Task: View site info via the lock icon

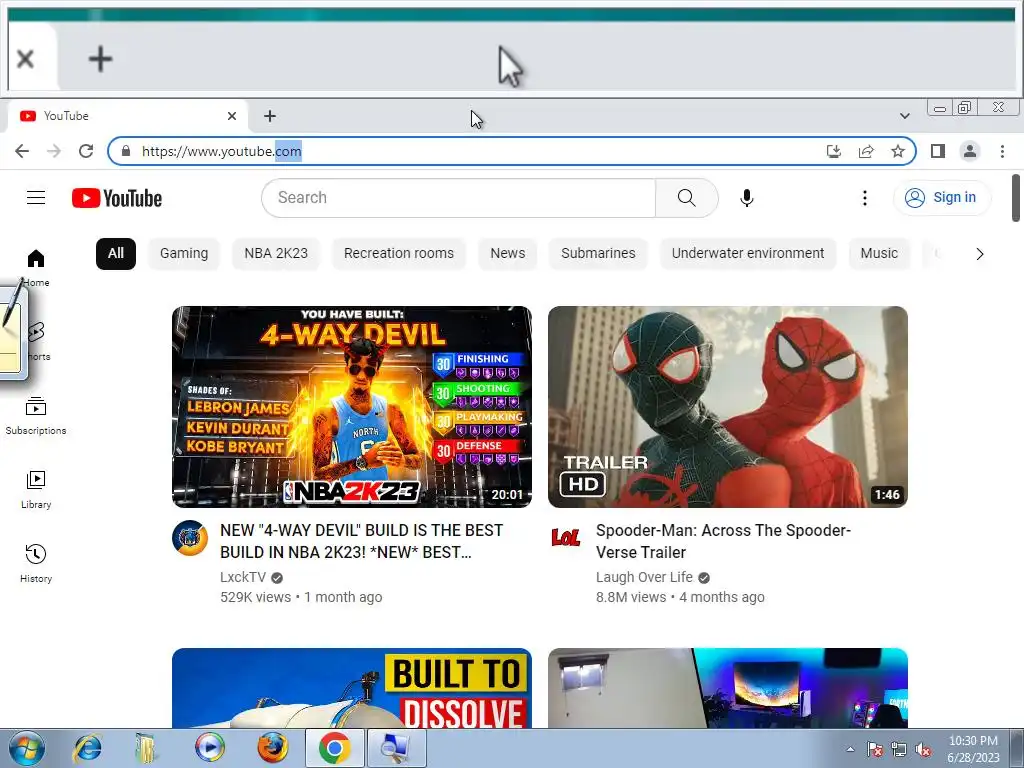Action: coord(126,152)
